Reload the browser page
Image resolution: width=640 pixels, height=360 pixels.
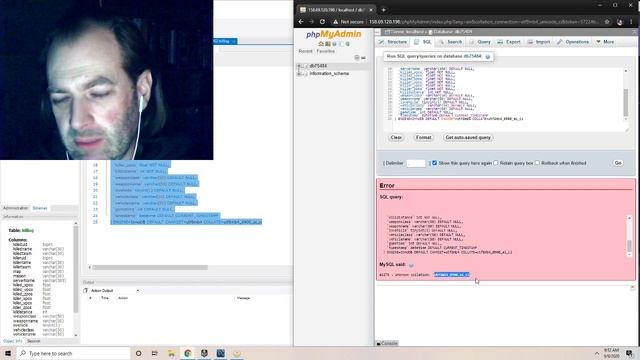pyautogui.click(x=322, y=22)
